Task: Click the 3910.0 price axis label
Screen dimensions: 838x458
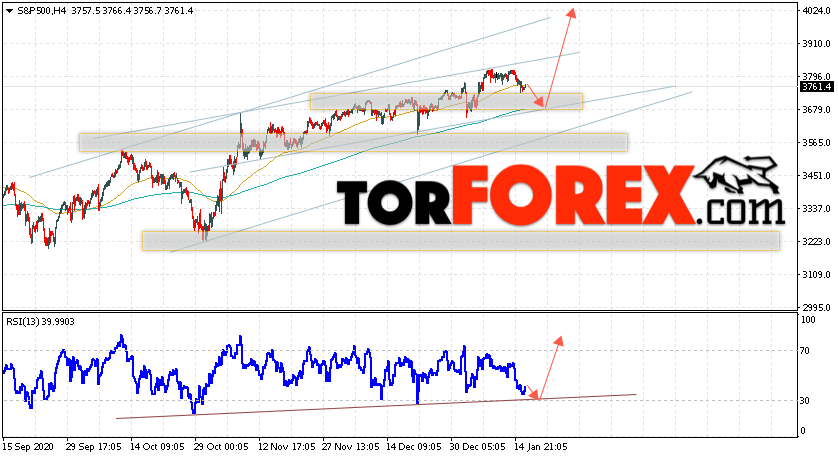Action: tap(816, 43)
